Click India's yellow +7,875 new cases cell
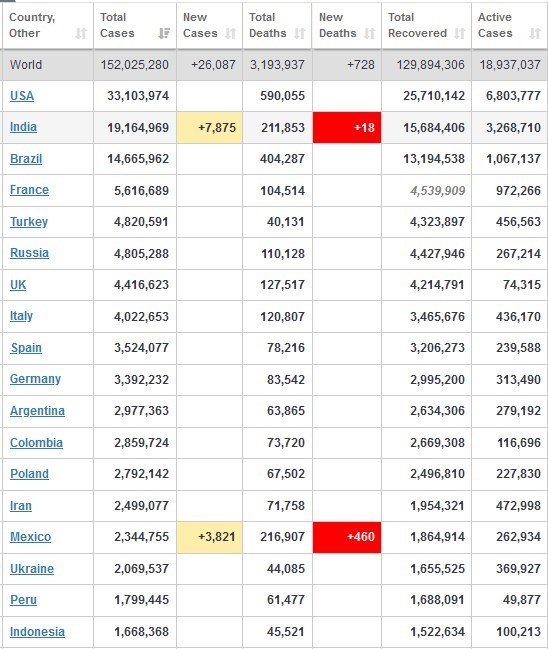This screenshot has height=649, width=548. 209,127
